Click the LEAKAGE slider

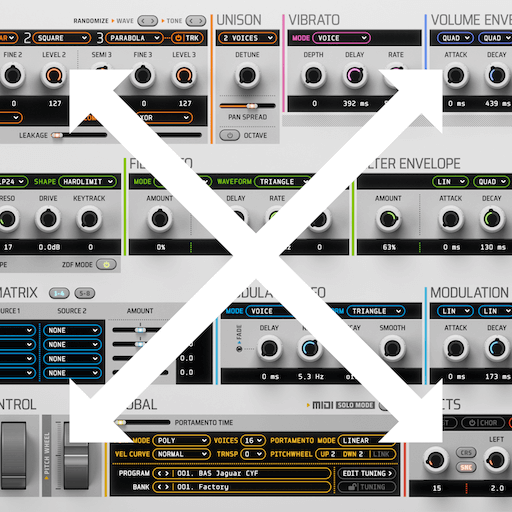click(79, 135)
